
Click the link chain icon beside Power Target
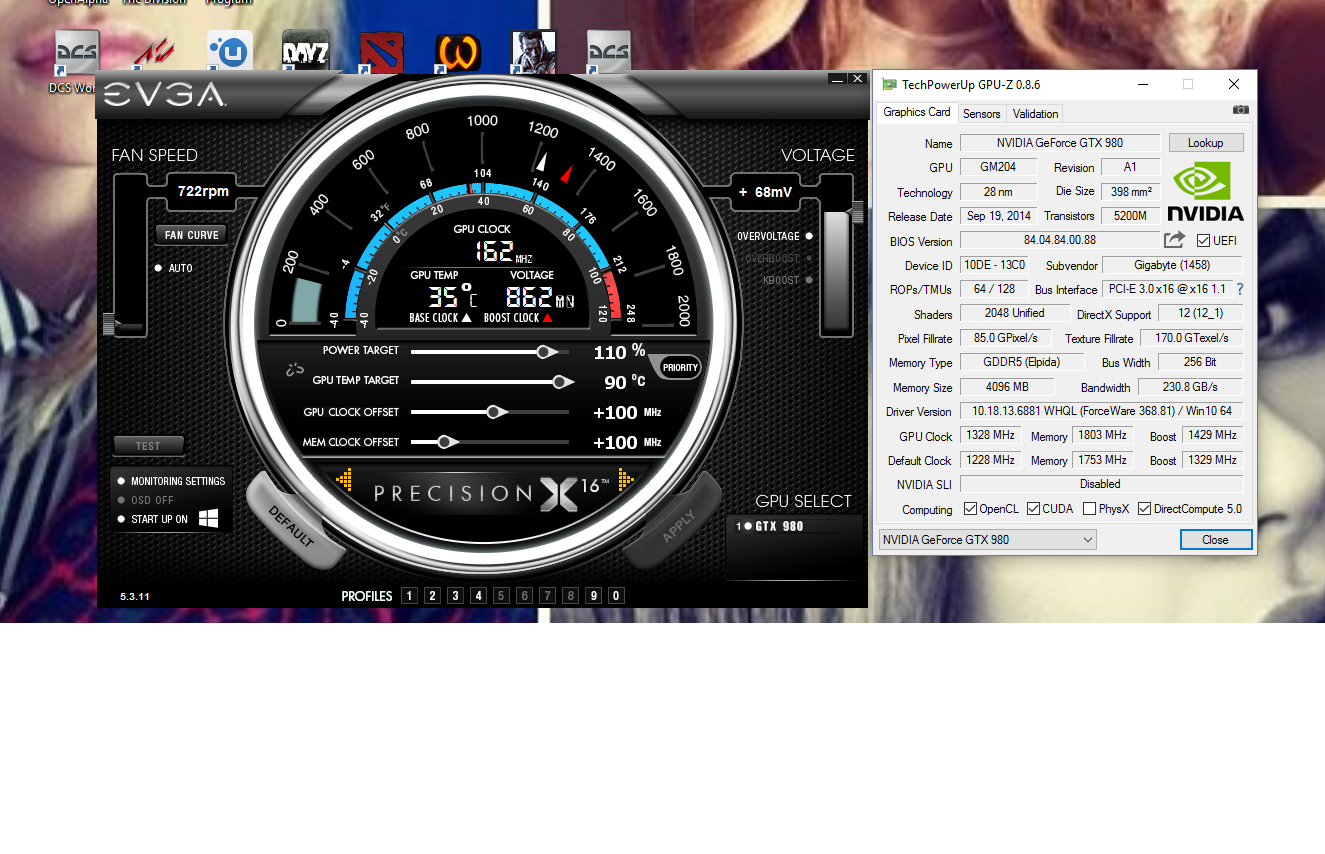(x=294, y=369)
